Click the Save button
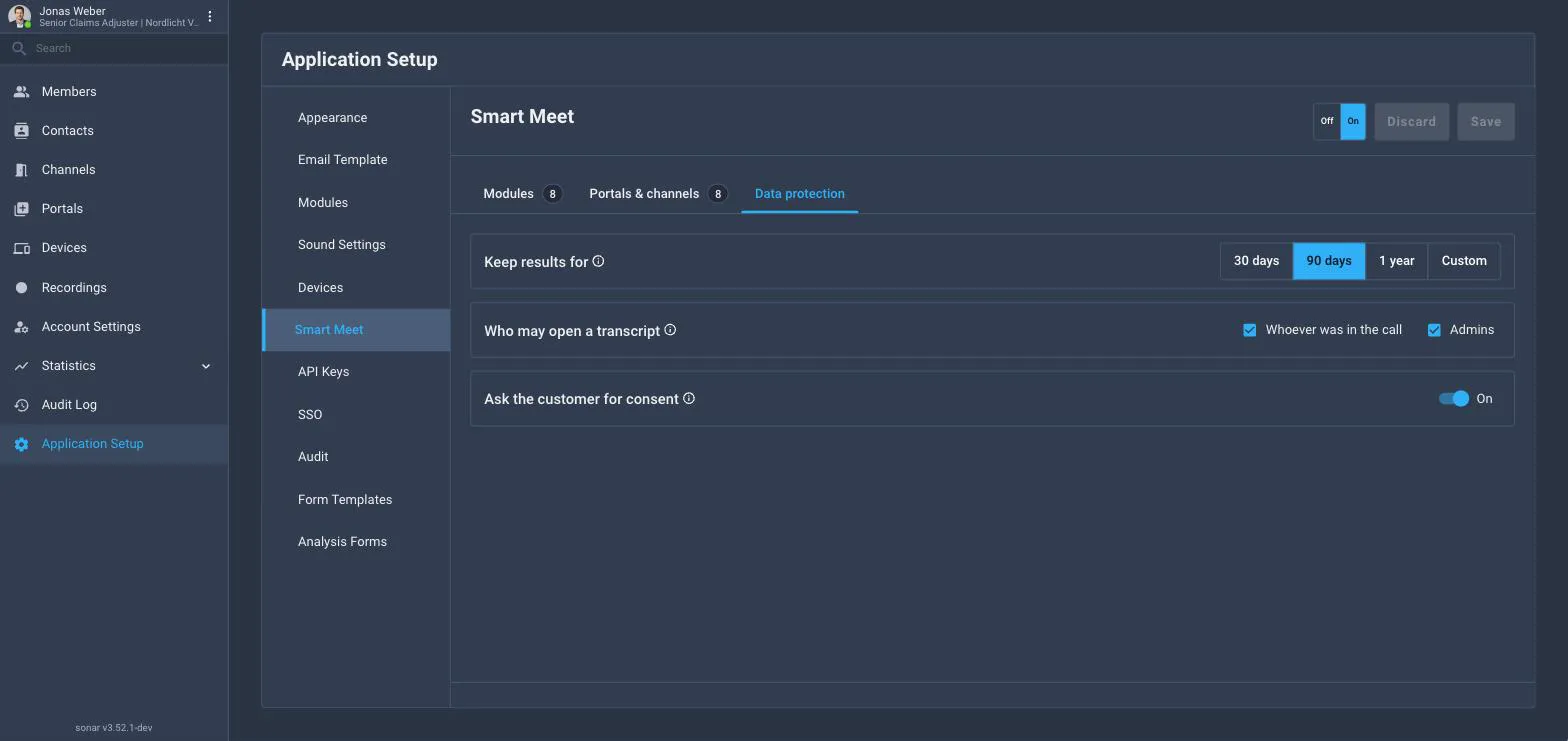The image size is (1568, 741). point(1486,122)
